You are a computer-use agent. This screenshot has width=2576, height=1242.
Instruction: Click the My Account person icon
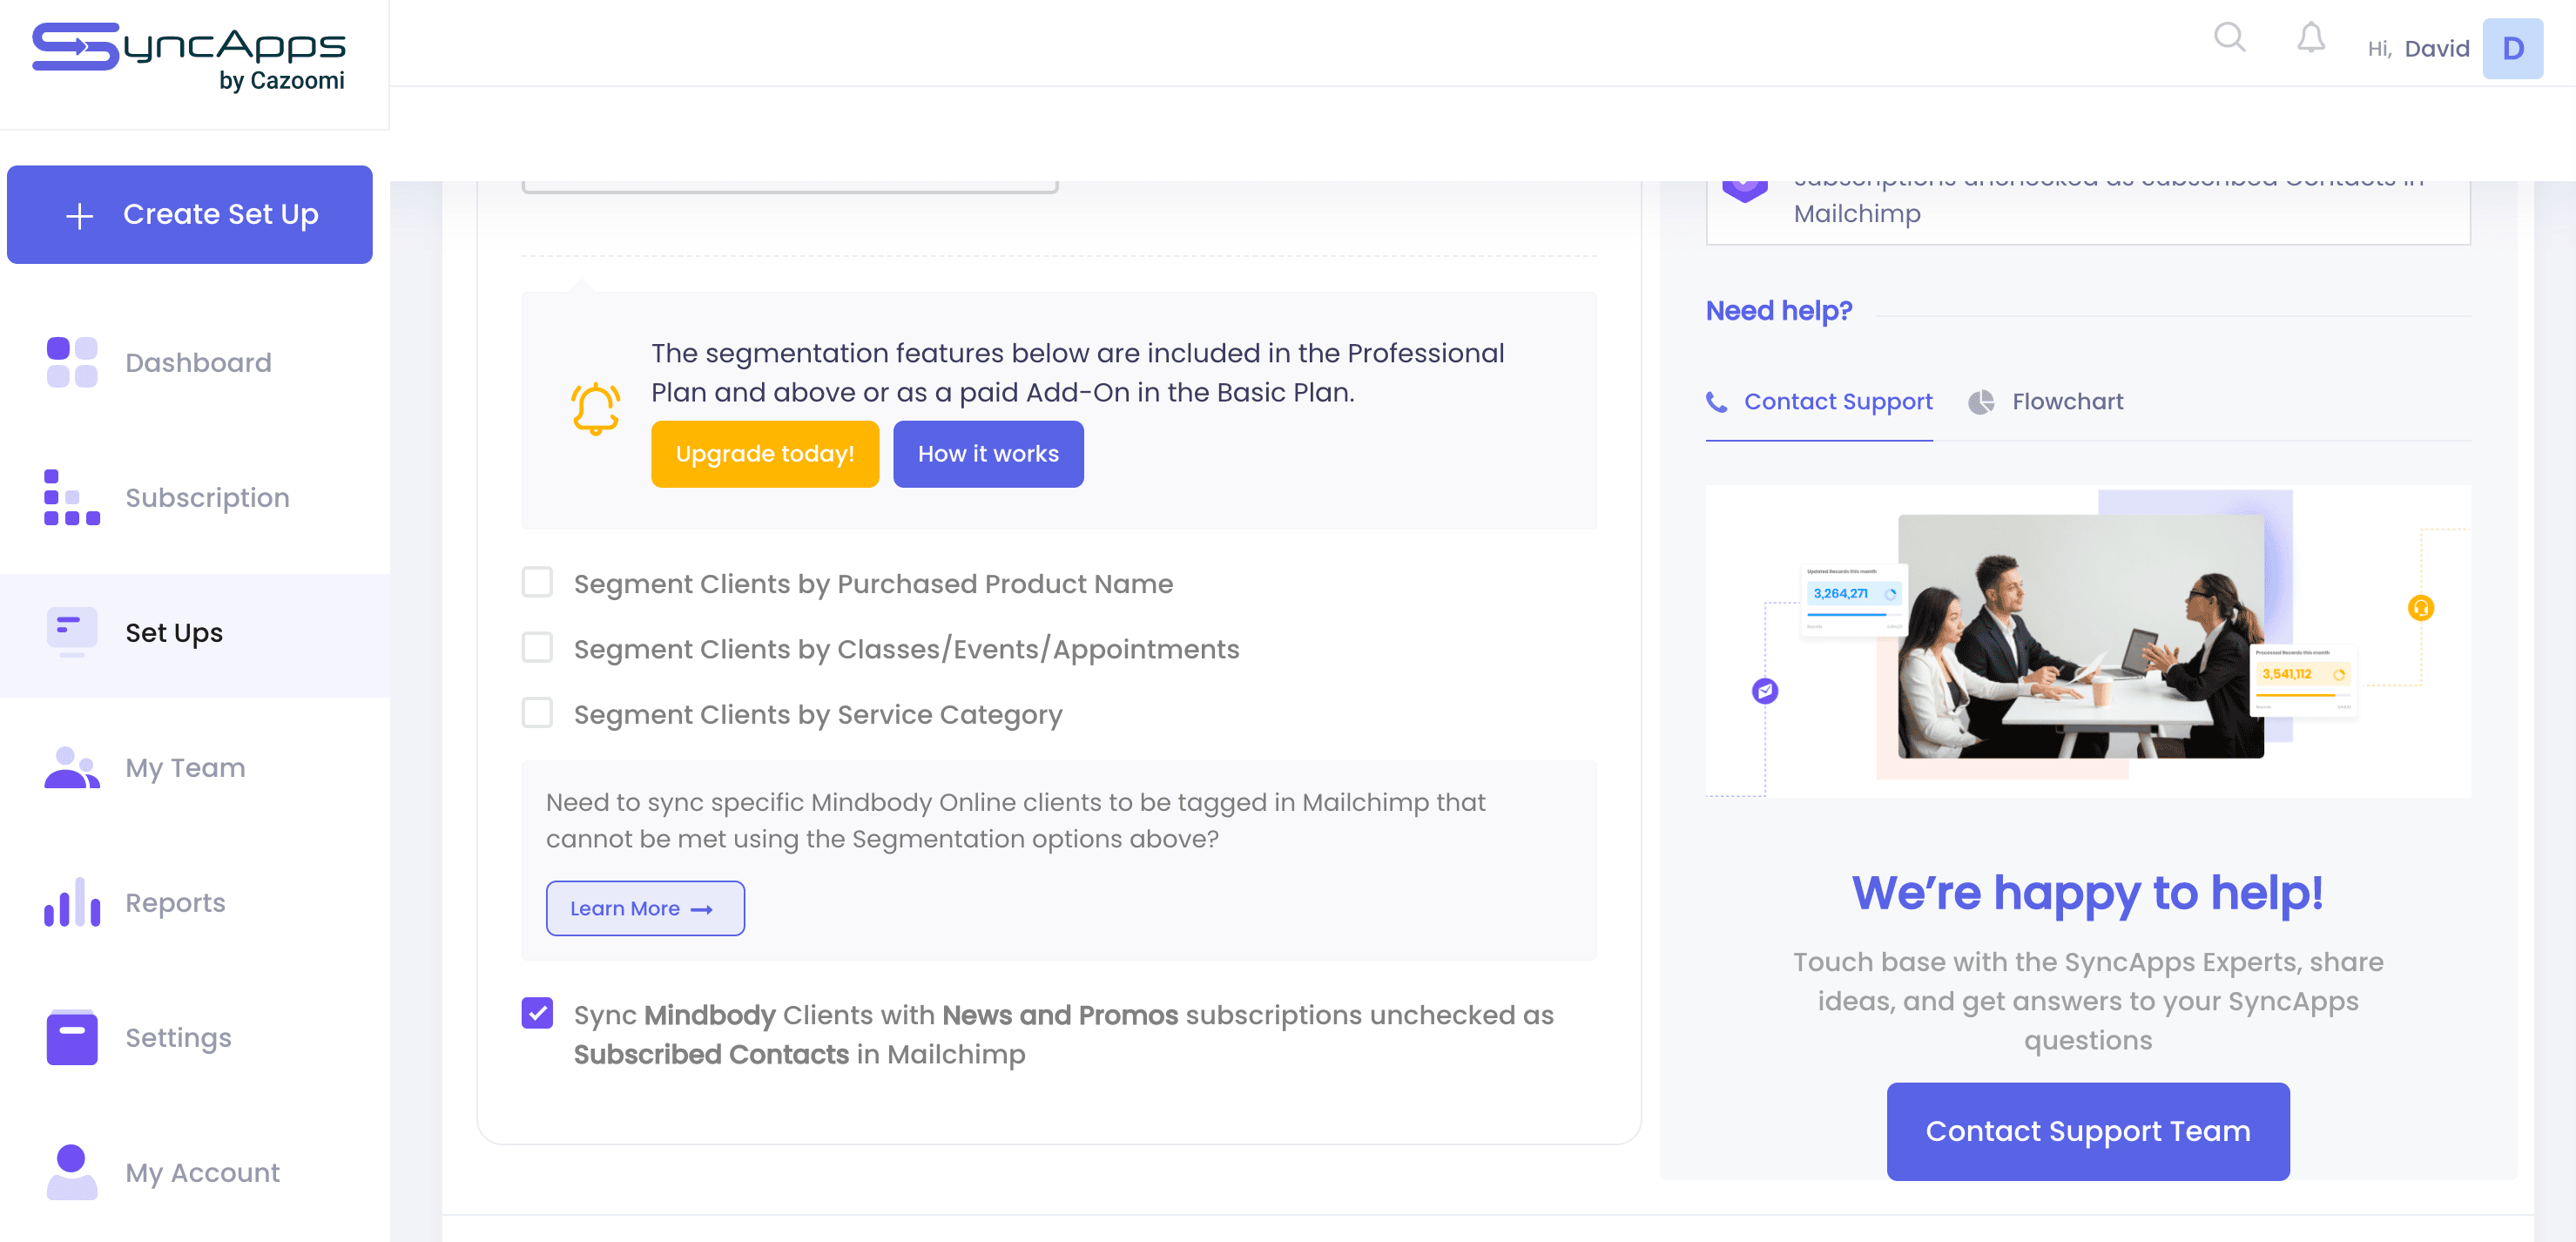[x=72, y=1172]
